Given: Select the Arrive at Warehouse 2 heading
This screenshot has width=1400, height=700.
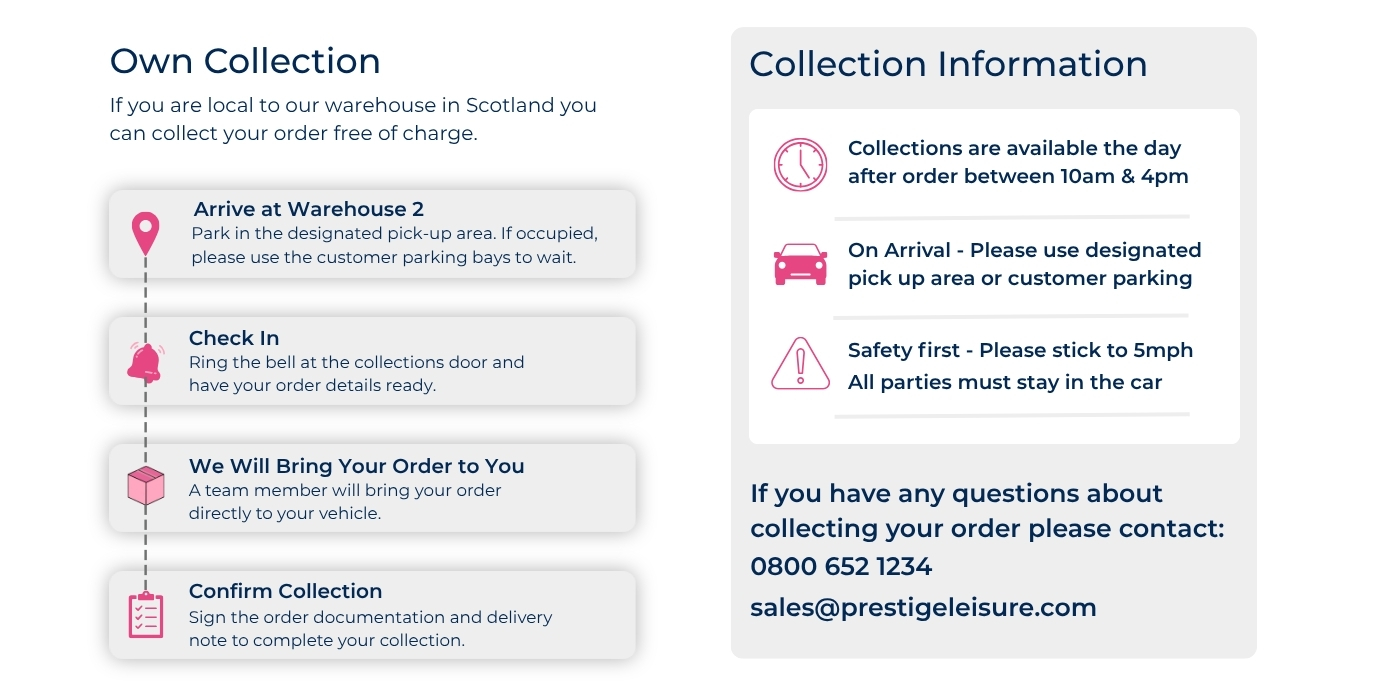Looking at the screenshot, I should [309, 209].
